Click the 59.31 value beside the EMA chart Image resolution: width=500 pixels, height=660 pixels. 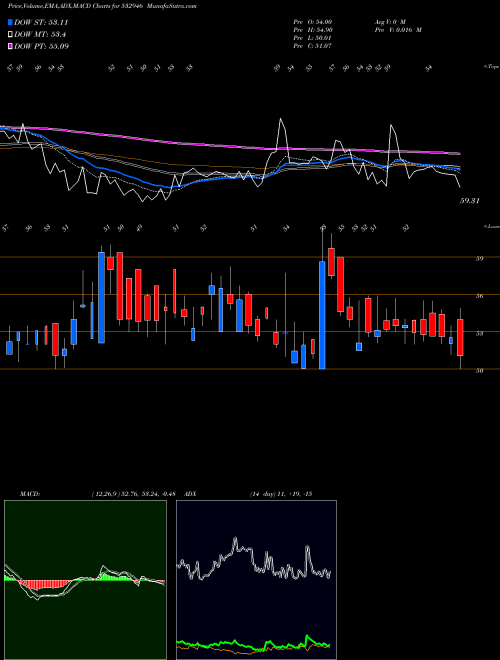pyautogui.click(x=470, y=201)
